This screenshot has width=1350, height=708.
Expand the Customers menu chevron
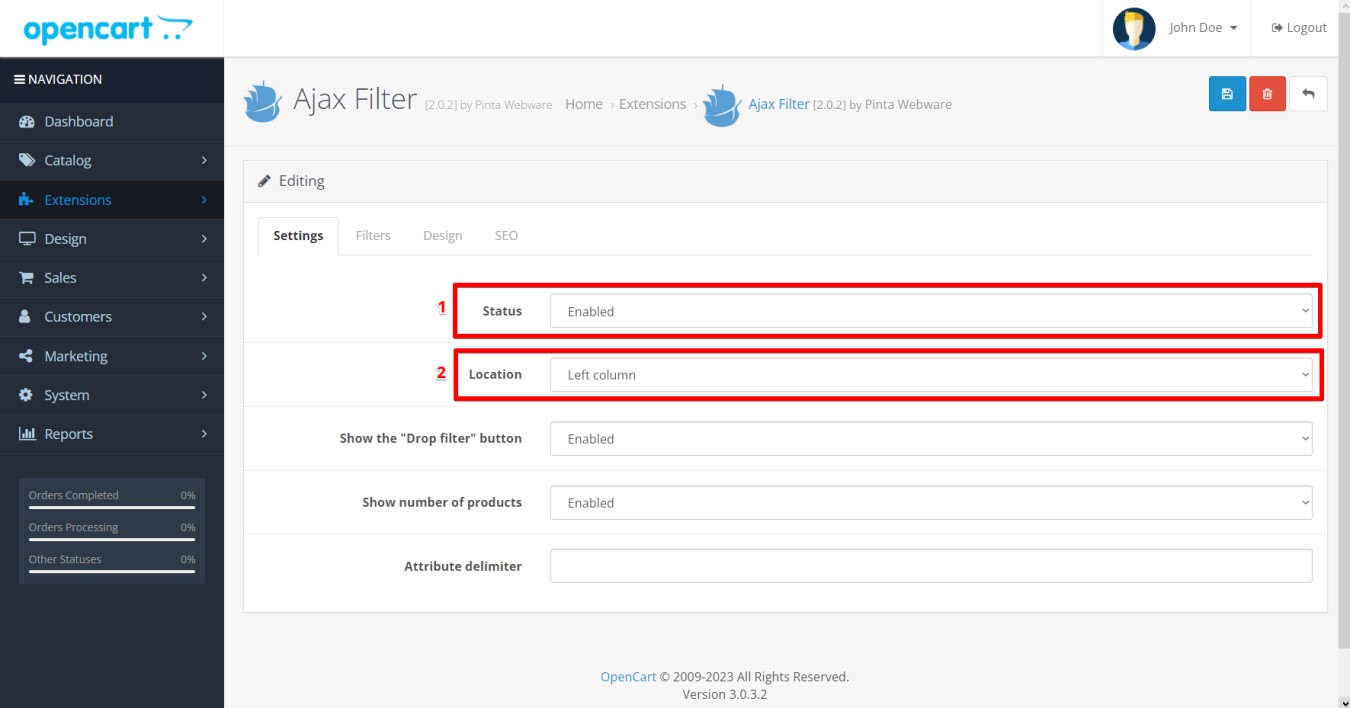coord(204,317)
